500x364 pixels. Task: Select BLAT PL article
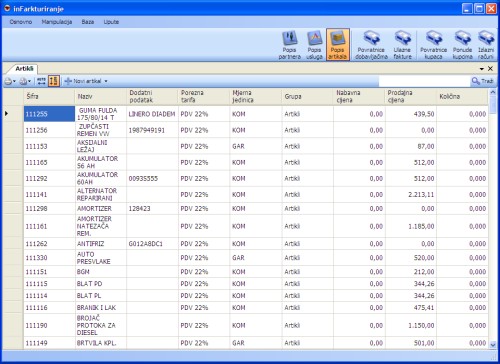[101, 296]
